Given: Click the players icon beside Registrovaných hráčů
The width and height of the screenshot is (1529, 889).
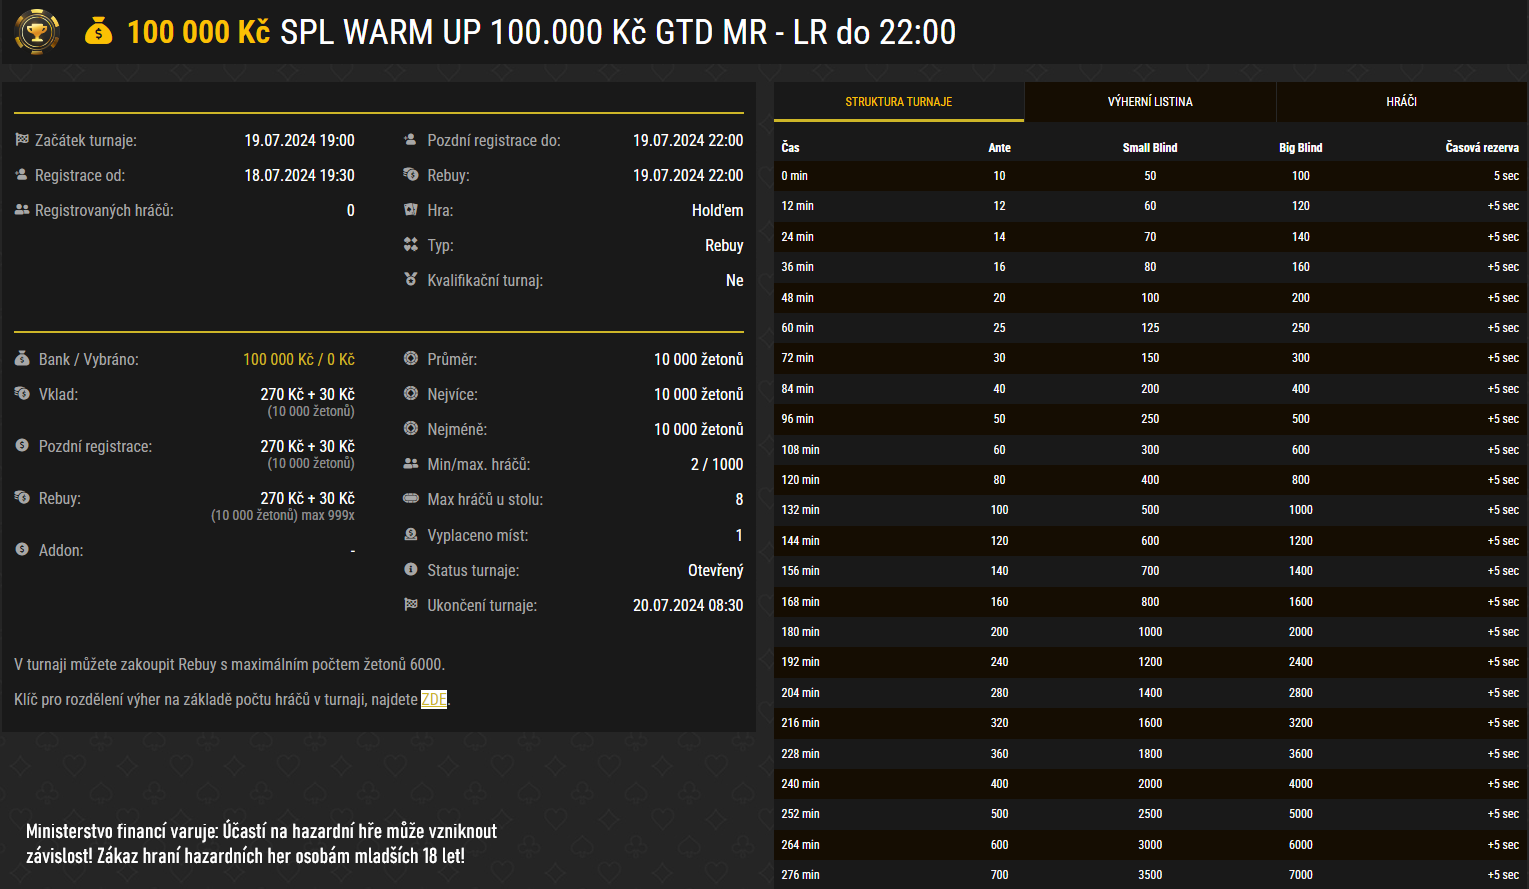Looking at the screenshot, I should 20,210.
